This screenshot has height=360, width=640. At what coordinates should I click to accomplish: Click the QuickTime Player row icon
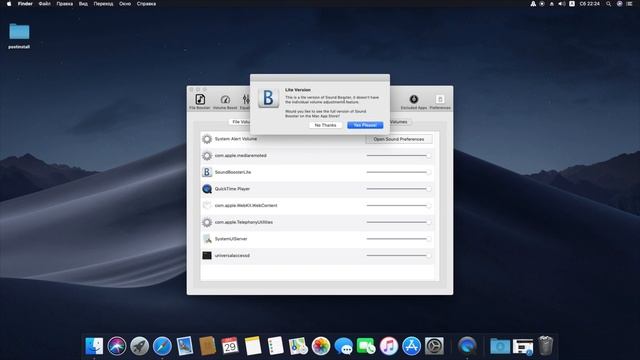click(207, 189)
